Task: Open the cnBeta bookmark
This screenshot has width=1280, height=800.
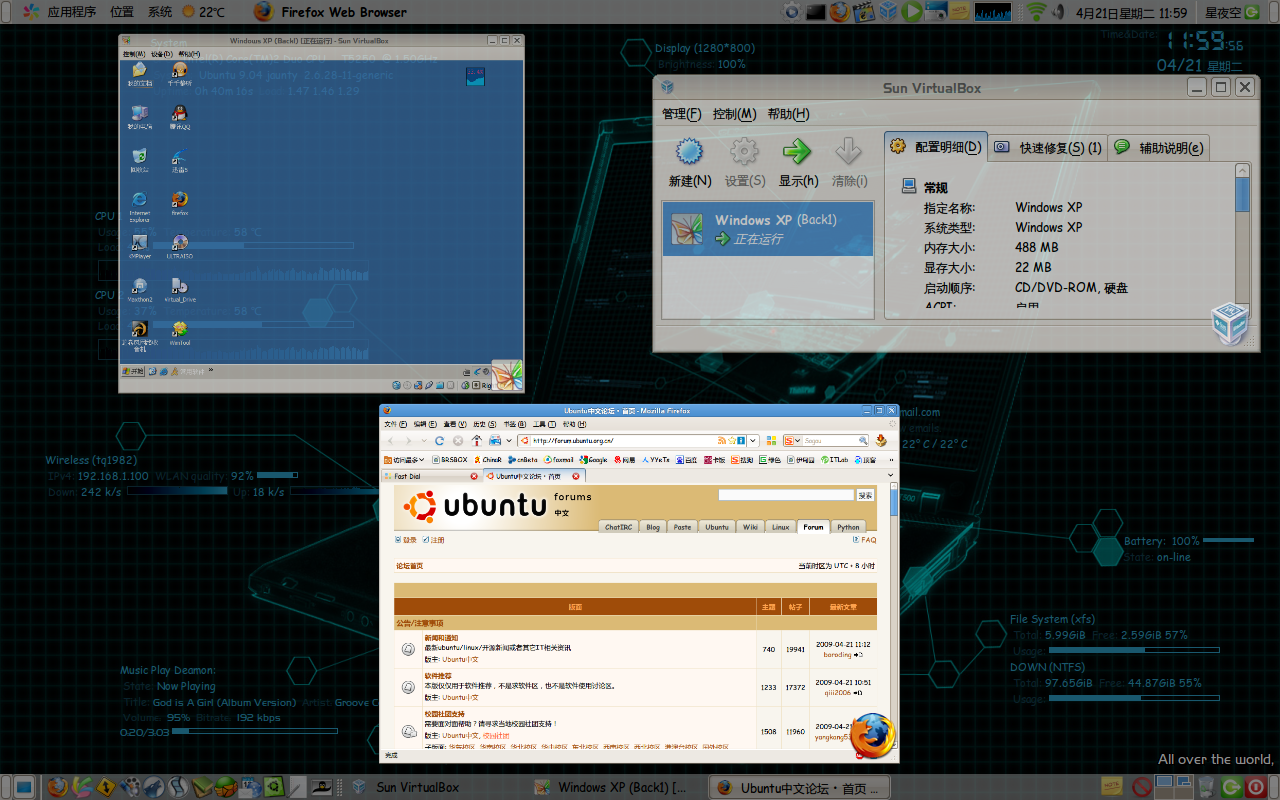Action: pos(522,460)
